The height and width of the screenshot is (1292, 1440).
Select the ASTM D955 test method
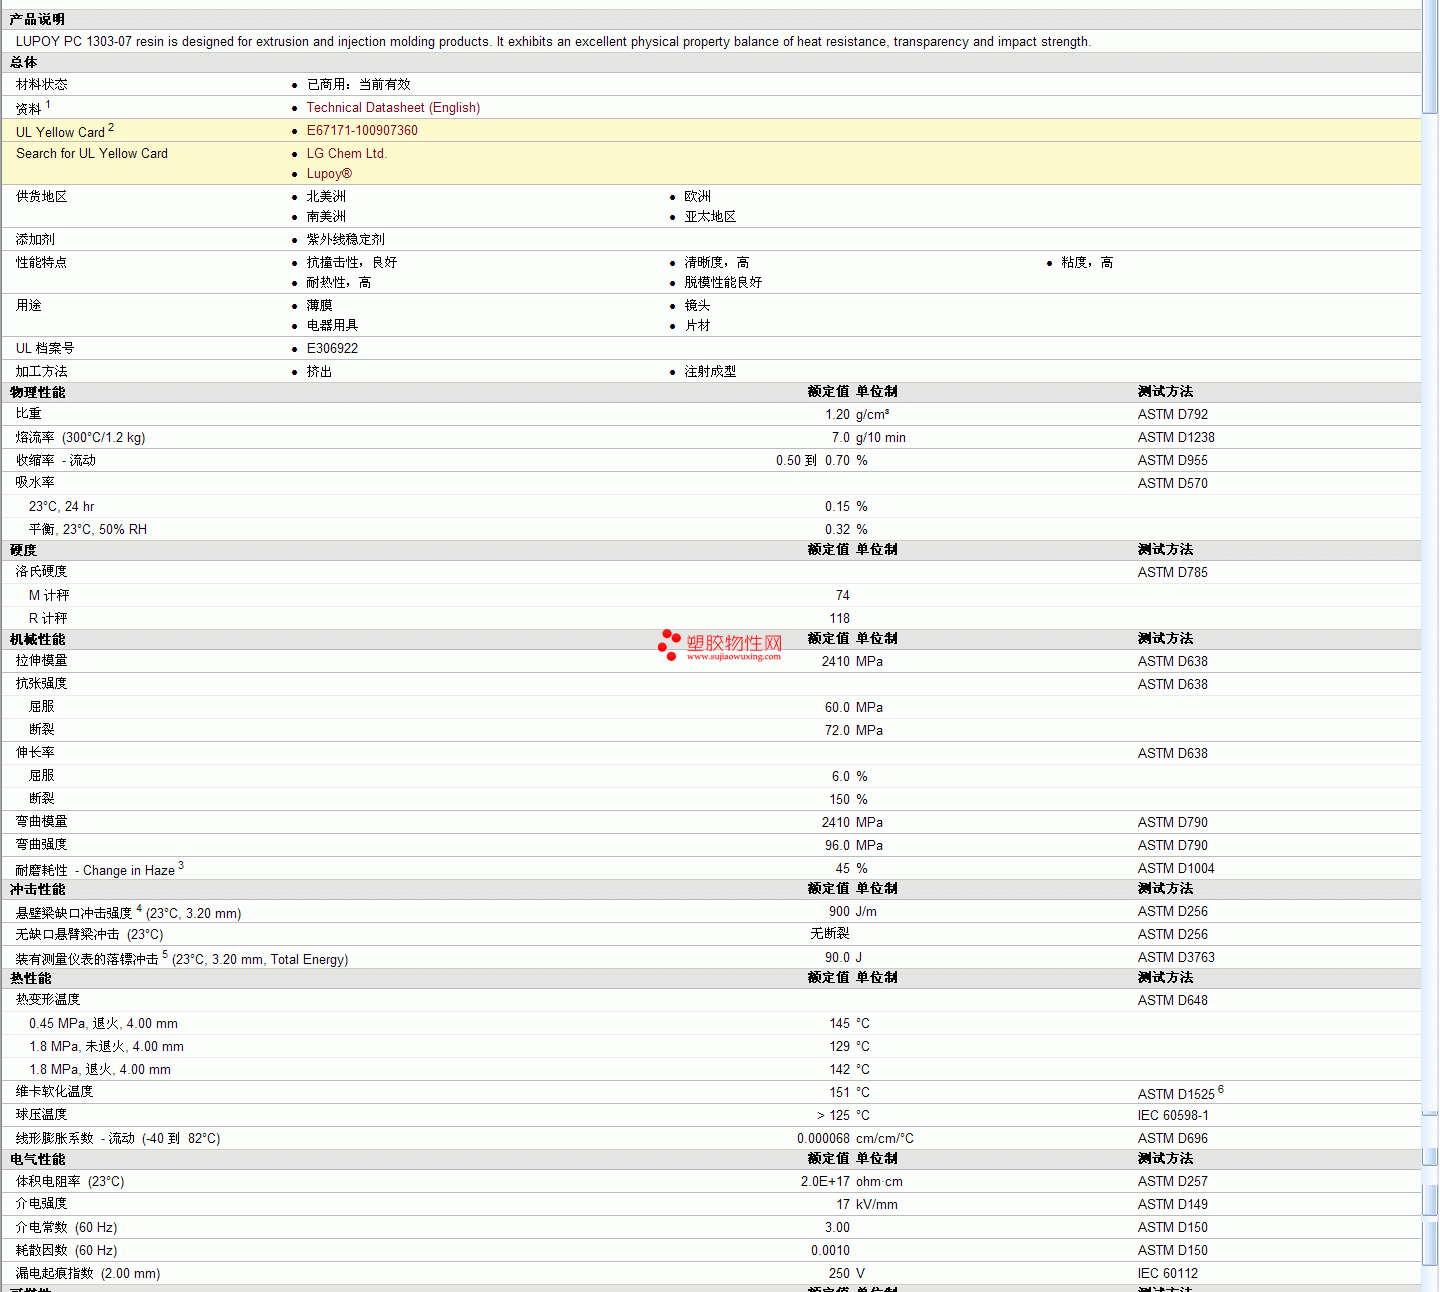click(1172, 460)
